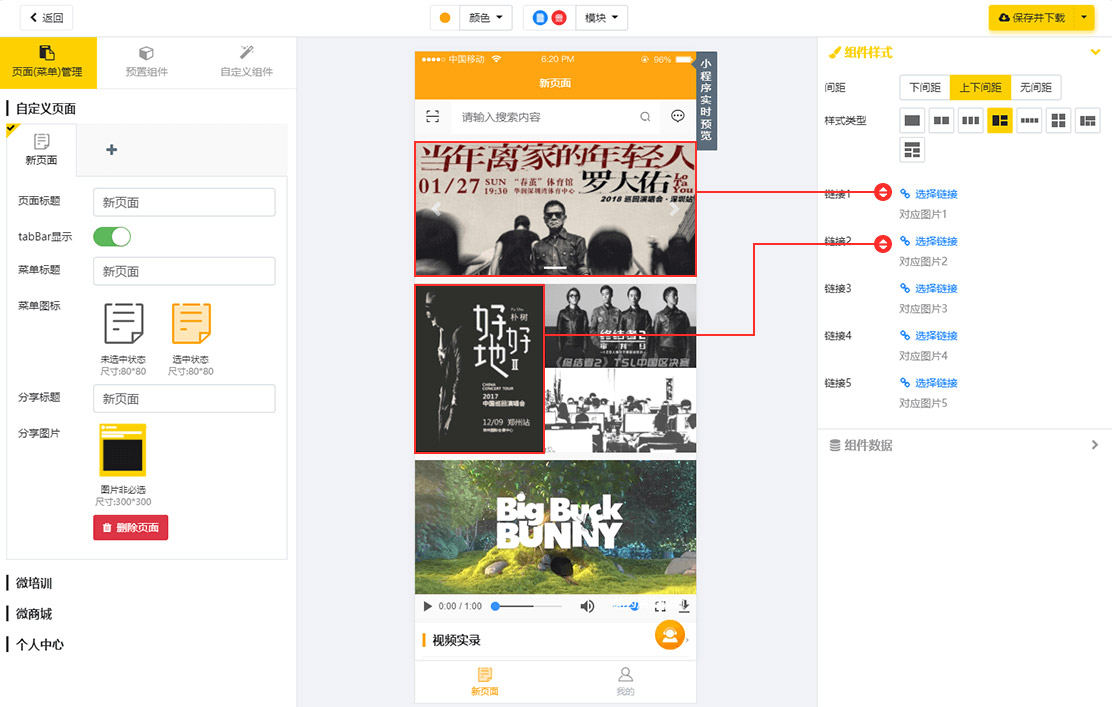
Task: Click the 好好地 concert poster image
Action: [479, 369]
